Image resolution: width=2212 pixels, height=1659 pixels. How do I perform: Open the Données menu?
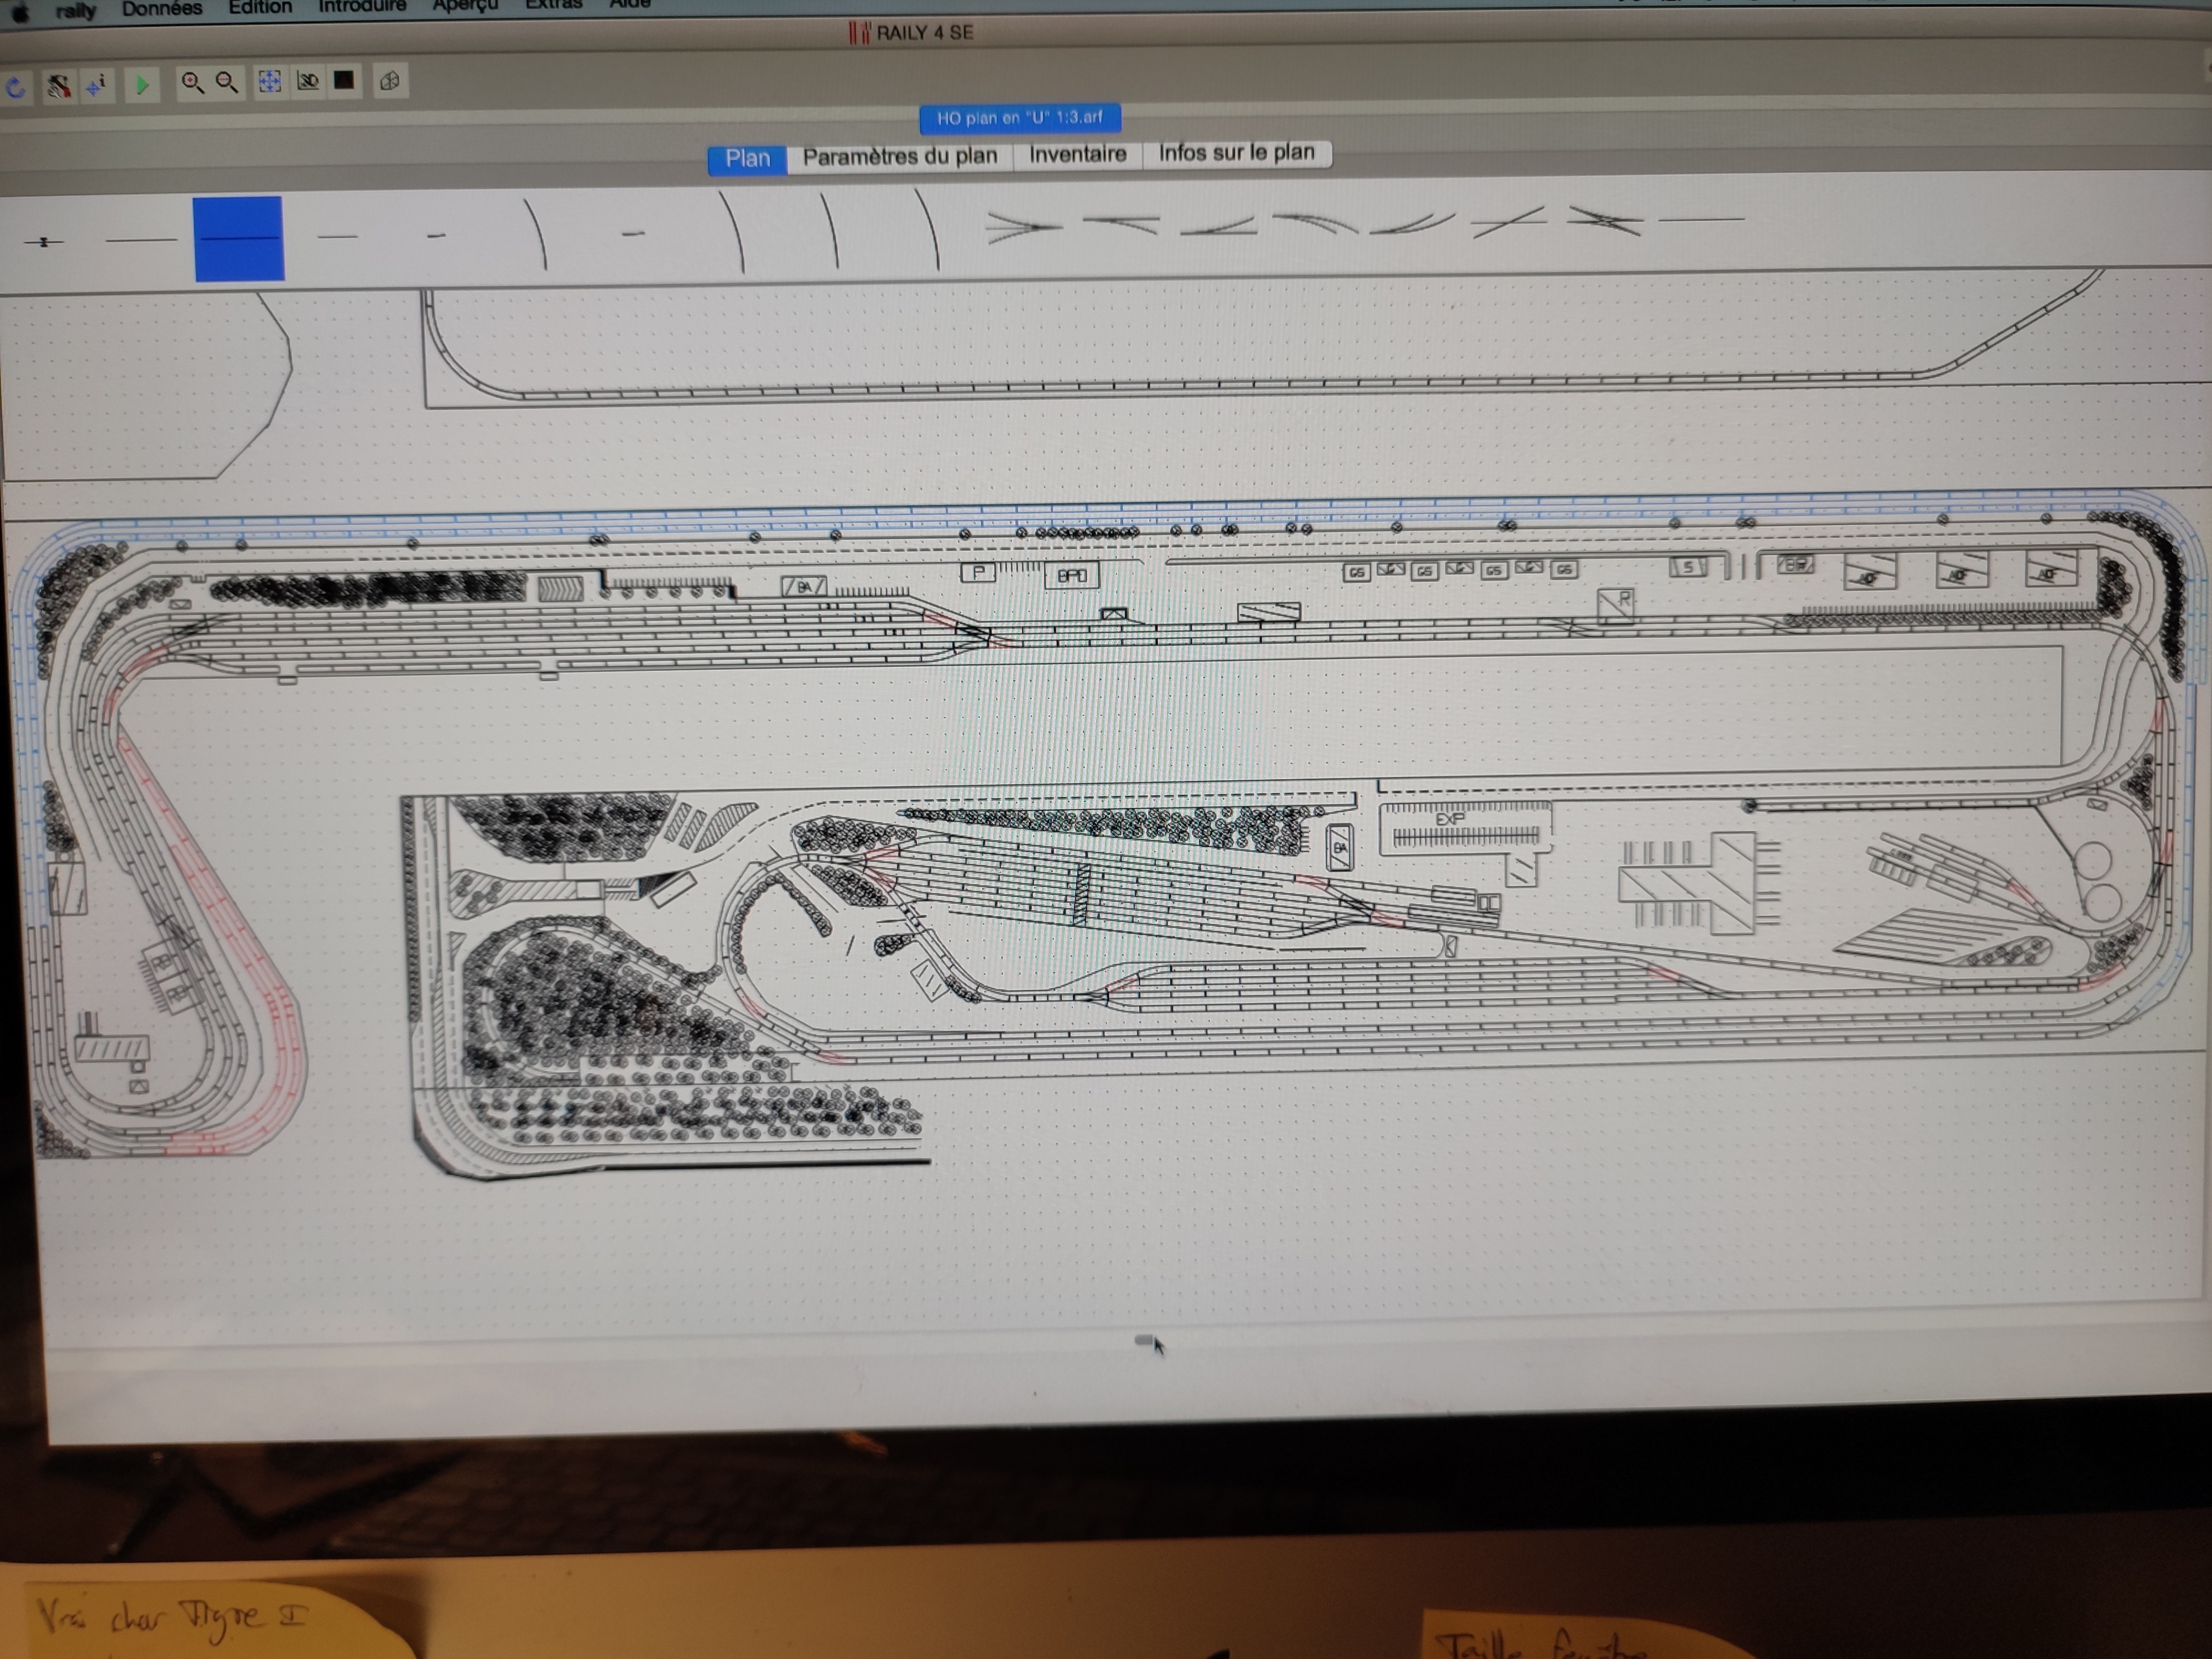tap(162, 9)
